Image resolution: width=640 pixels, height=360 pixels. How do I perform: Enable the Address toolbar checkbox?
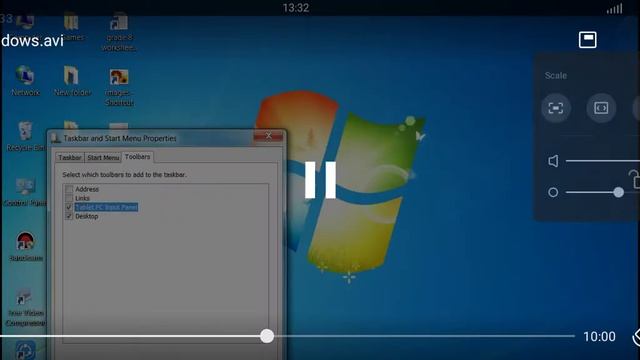coord(69,189)
